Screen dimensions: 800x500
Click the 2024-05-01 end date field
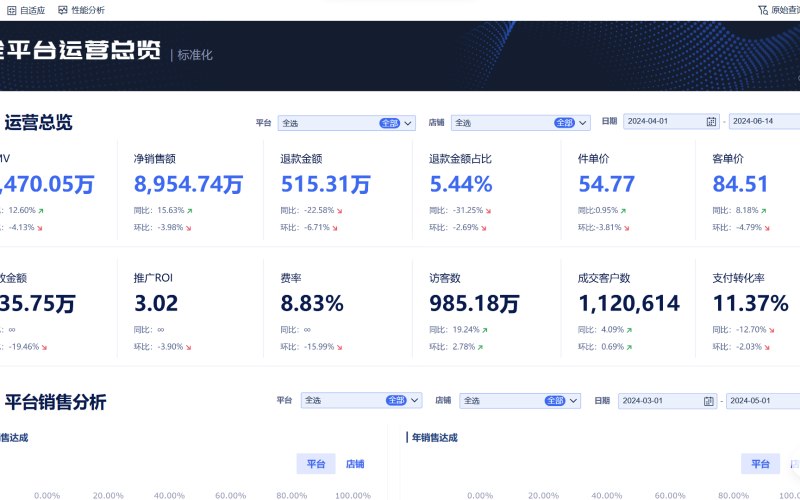(763, 401)
